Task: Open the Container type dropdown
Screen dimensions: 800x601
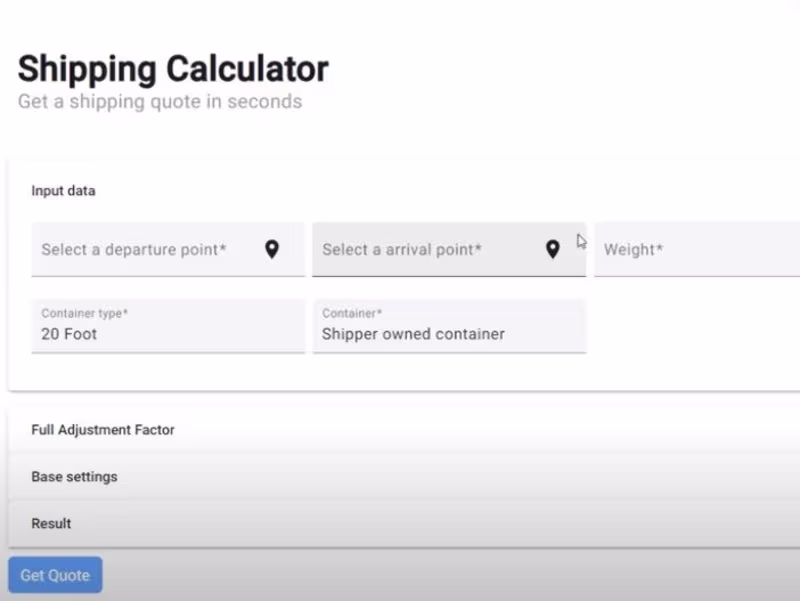Action: pyautogui.click(x=168, y=326)
